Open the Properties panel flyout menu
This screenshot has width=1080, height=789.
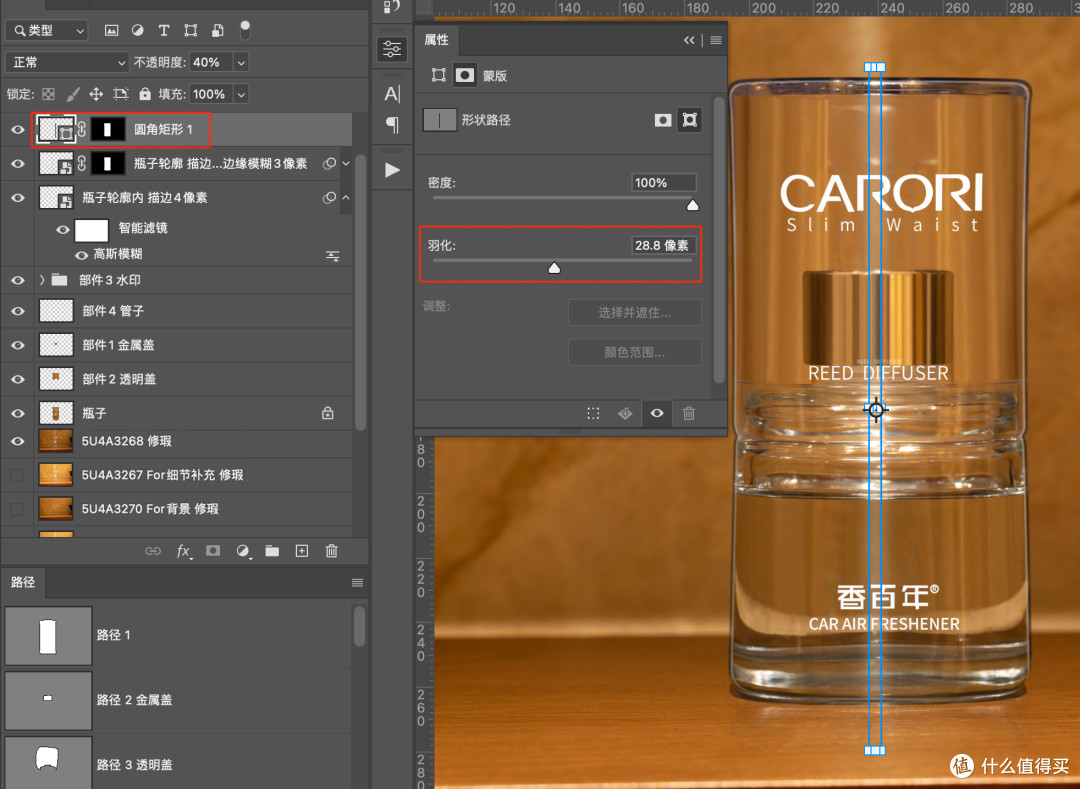click(716, 40)
